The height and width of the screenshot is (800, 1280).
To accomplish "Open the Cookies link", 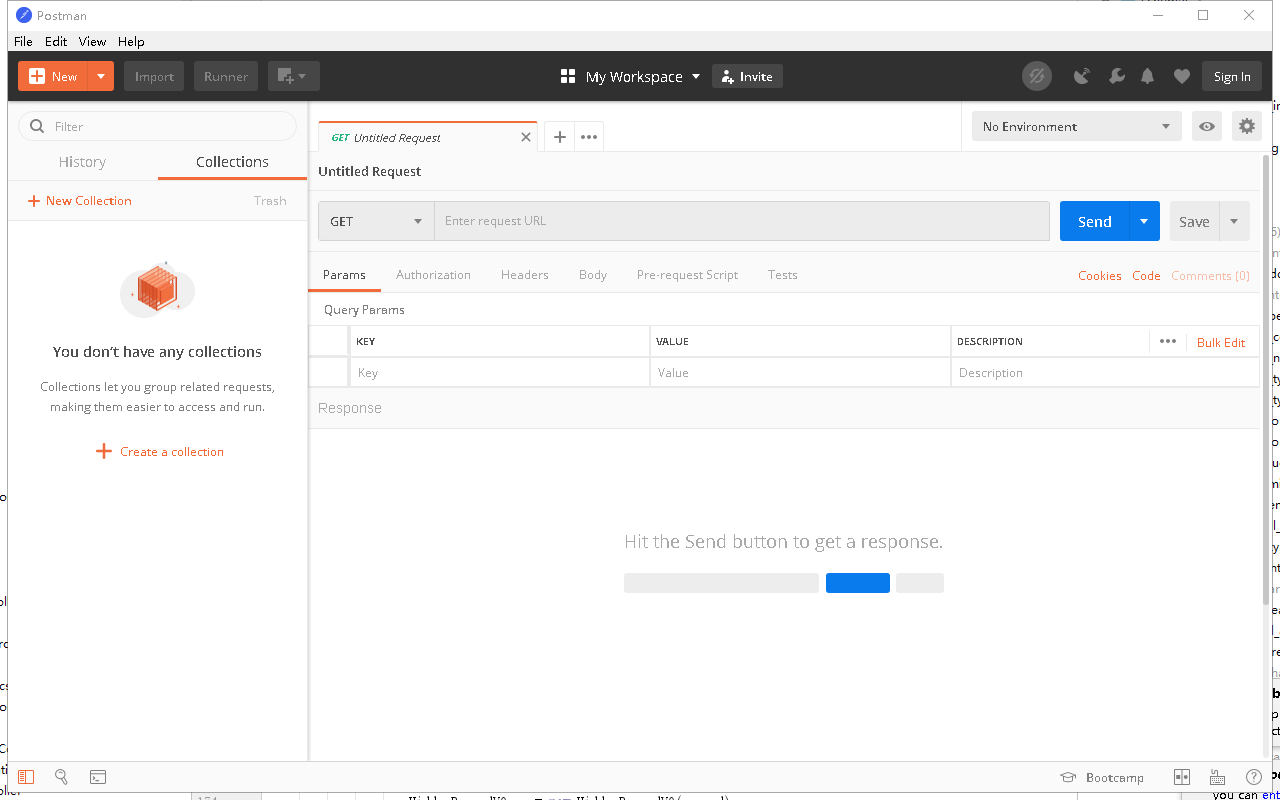I will pos(1100,276).
